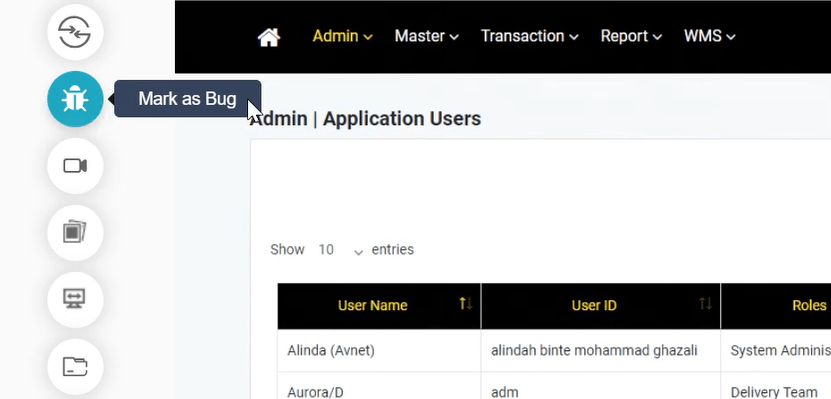Select the Aurora/D user row

click(554, 386)
